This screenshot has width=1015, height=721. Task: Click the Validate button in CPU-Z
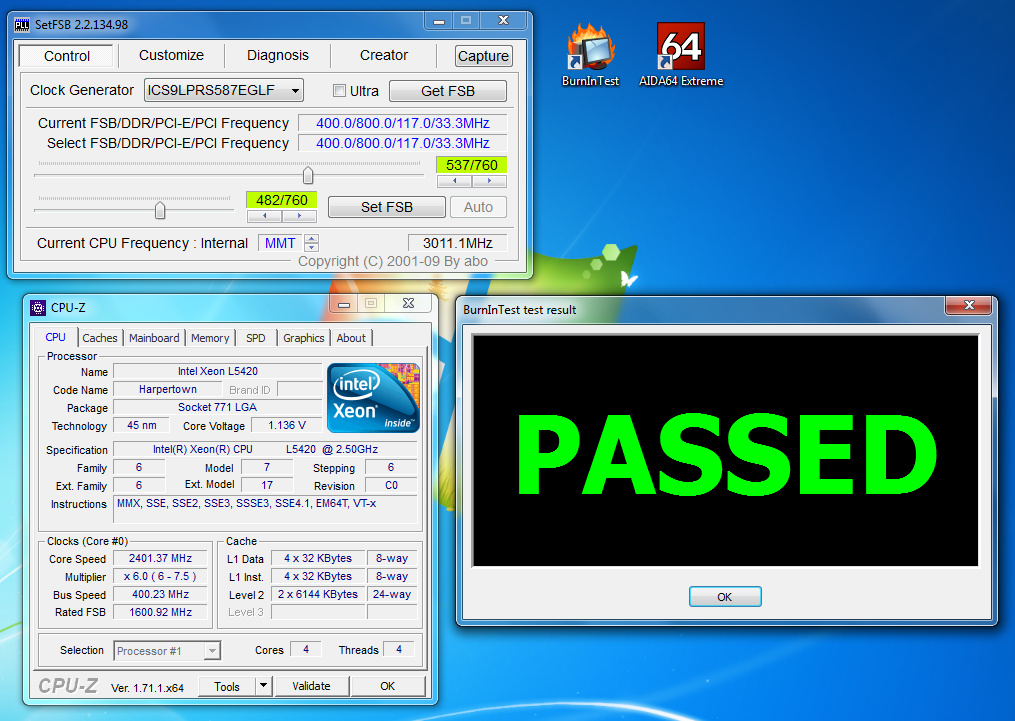311,686
